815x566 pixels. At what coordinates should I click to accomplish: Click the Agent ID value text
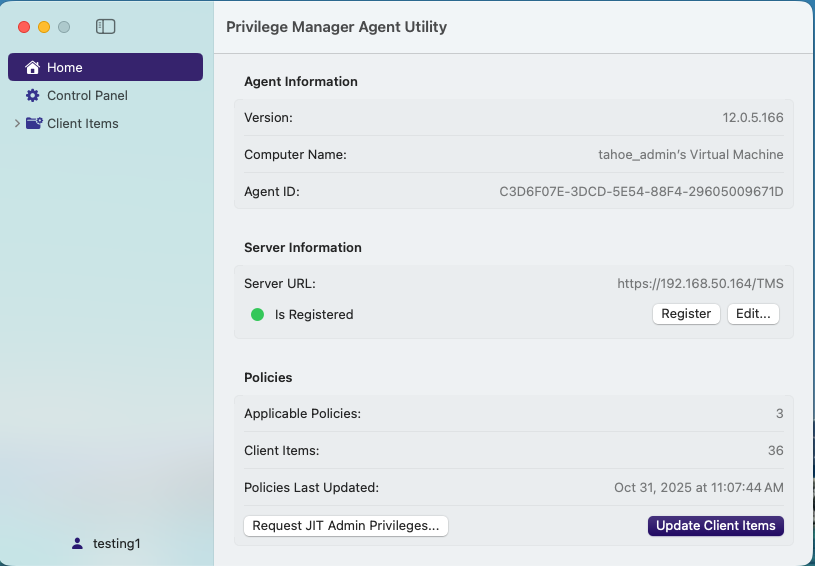[x=641, y=191]
